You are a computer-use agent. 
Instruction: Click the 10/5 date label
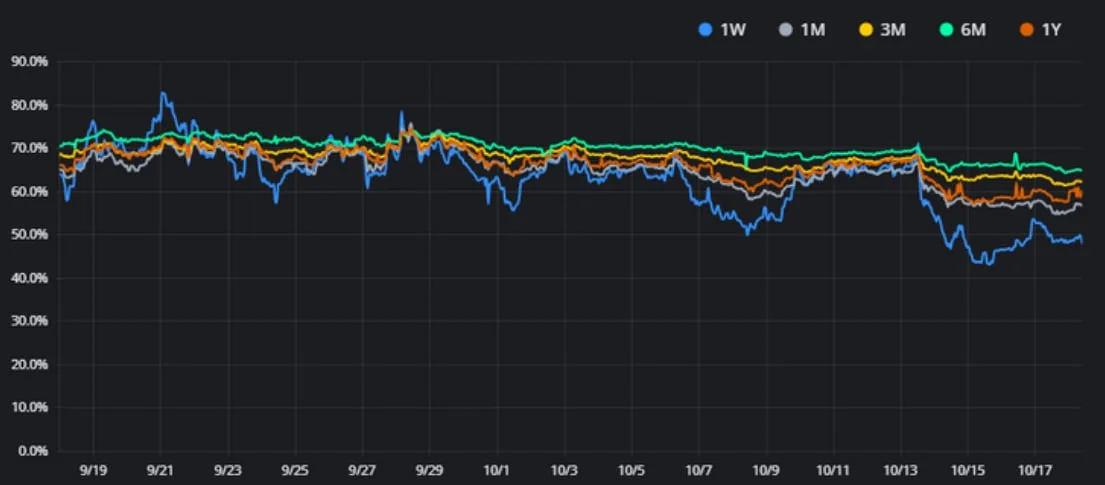pyautogui.click(x=631, y=469)
